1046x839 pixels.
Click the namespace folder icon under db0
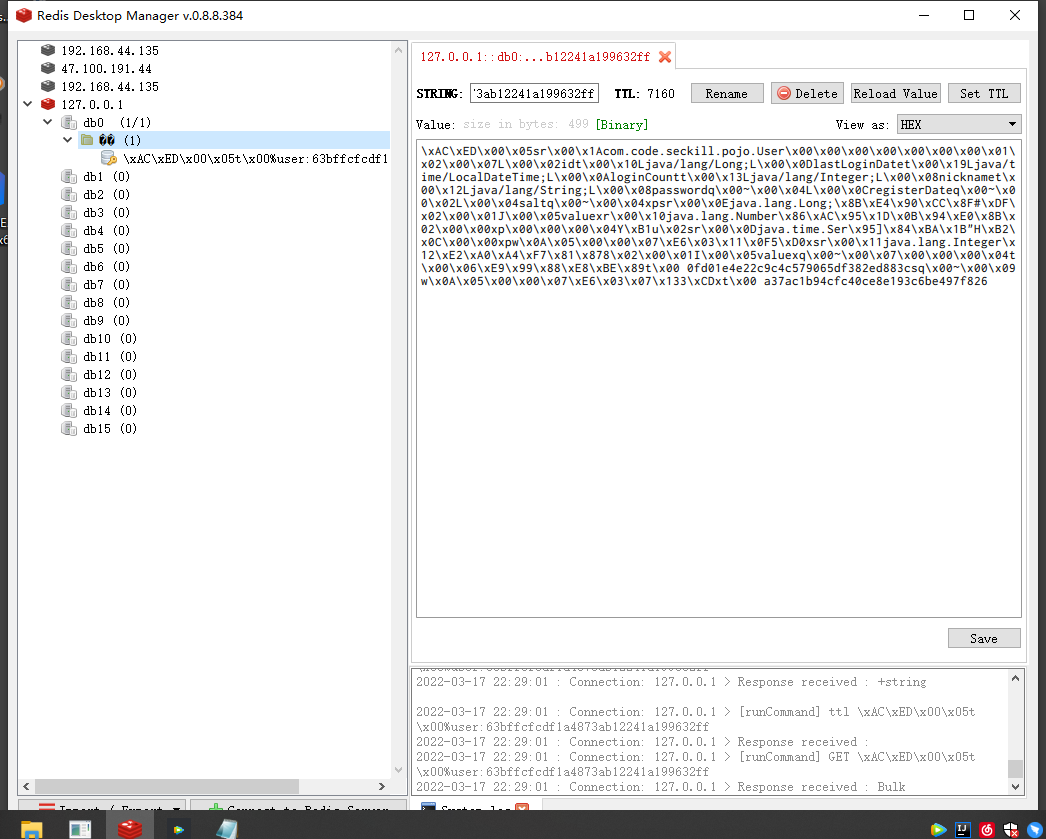(x=87, y=139)
